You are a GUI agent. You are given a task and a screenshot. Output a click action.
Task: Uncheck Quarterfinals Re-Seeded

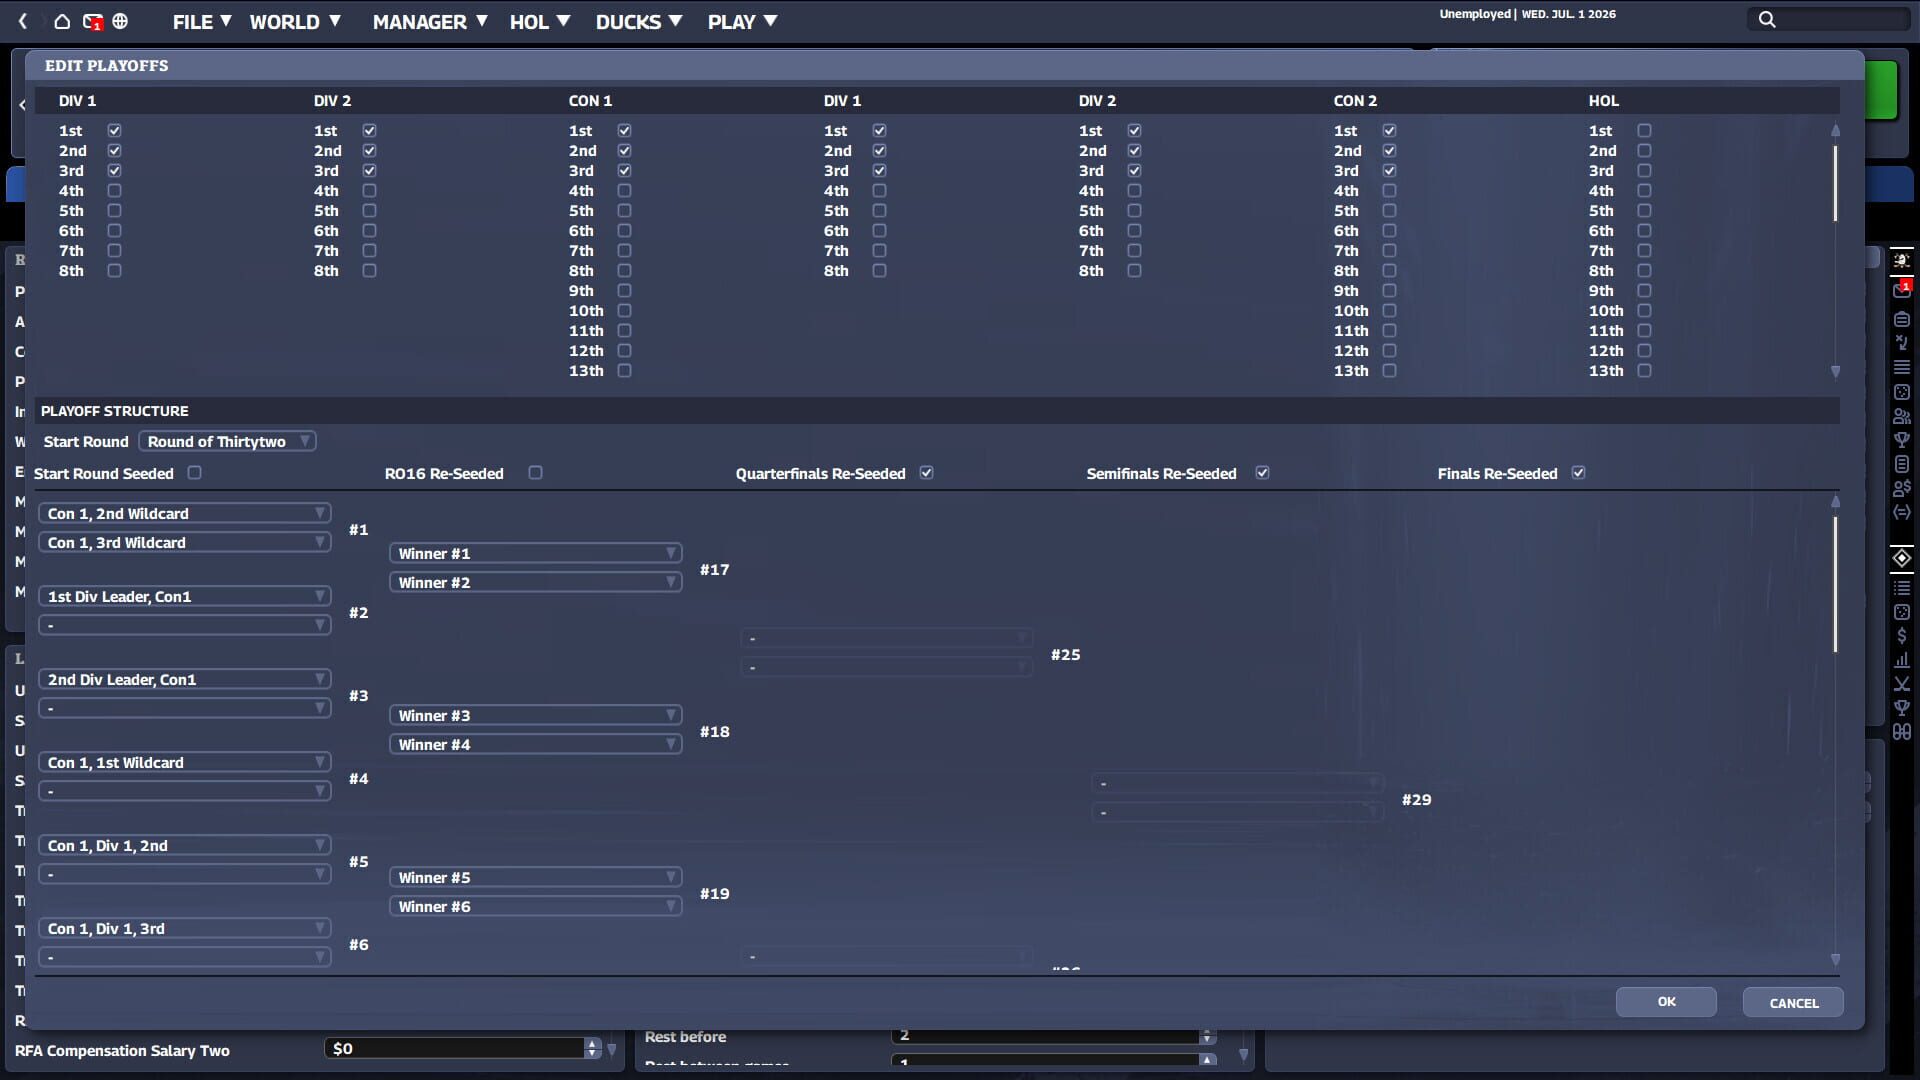(927, 473)
